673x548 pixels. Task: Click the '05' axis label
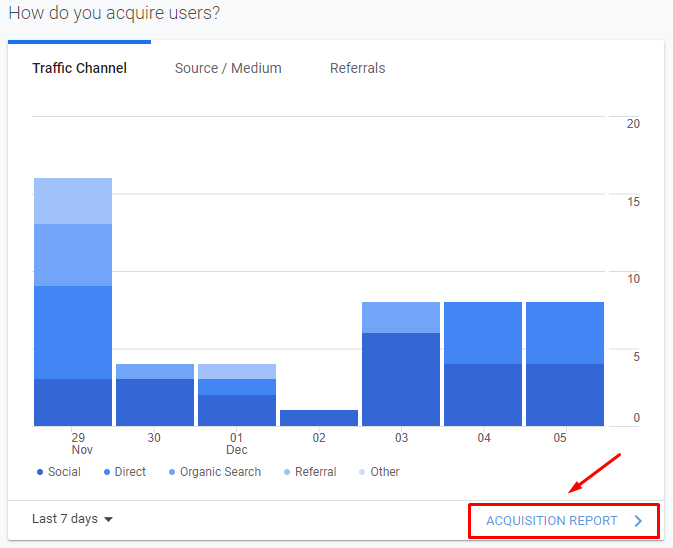pyautogui.click(x=560, y=438)
